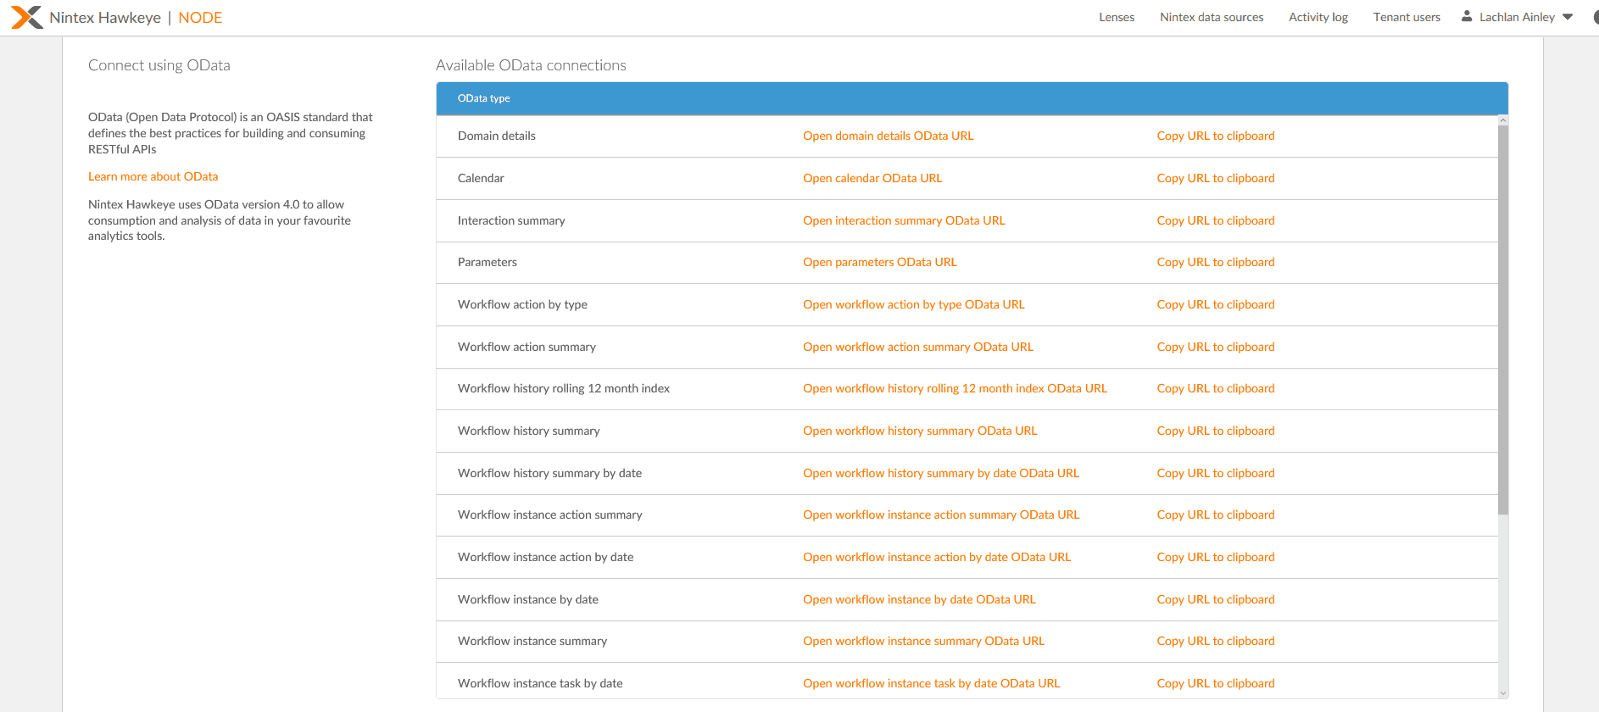Click the Nintex X logo icon
The width and height of the screenshot is (1599, 712).
(x=27, y=17)
